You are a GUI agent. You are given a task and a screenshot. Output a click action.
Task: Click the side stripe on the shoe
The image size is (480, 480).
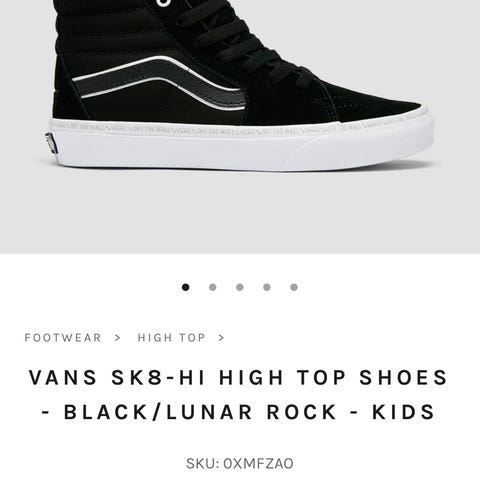click(x=157, y=82)
